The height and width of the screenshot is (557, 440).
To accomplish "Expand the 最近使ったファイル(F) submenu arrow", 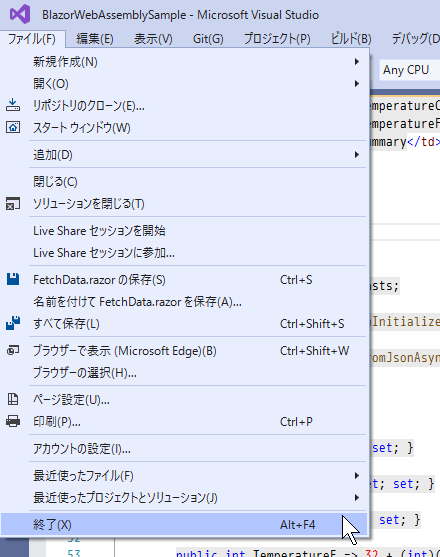I will tap(357, 476).
